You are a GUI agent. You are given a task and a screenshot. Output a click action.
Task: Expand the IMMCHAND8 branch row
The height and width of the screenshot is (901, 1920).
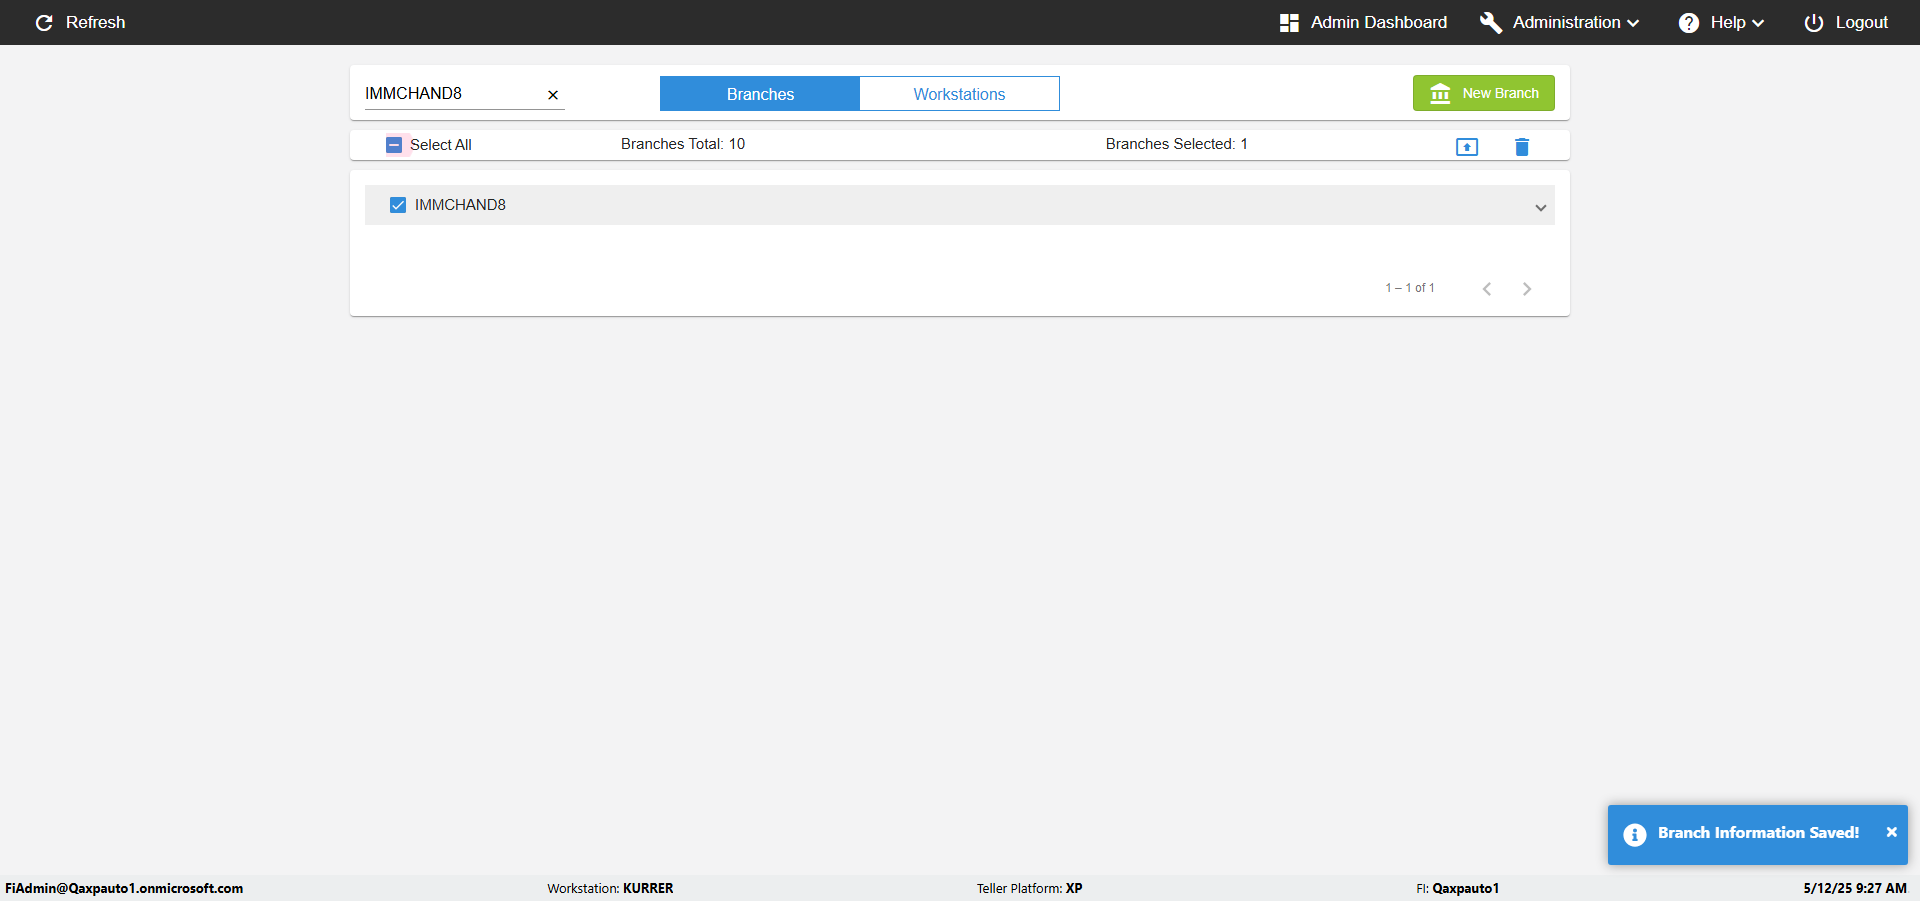[1541, 207]
